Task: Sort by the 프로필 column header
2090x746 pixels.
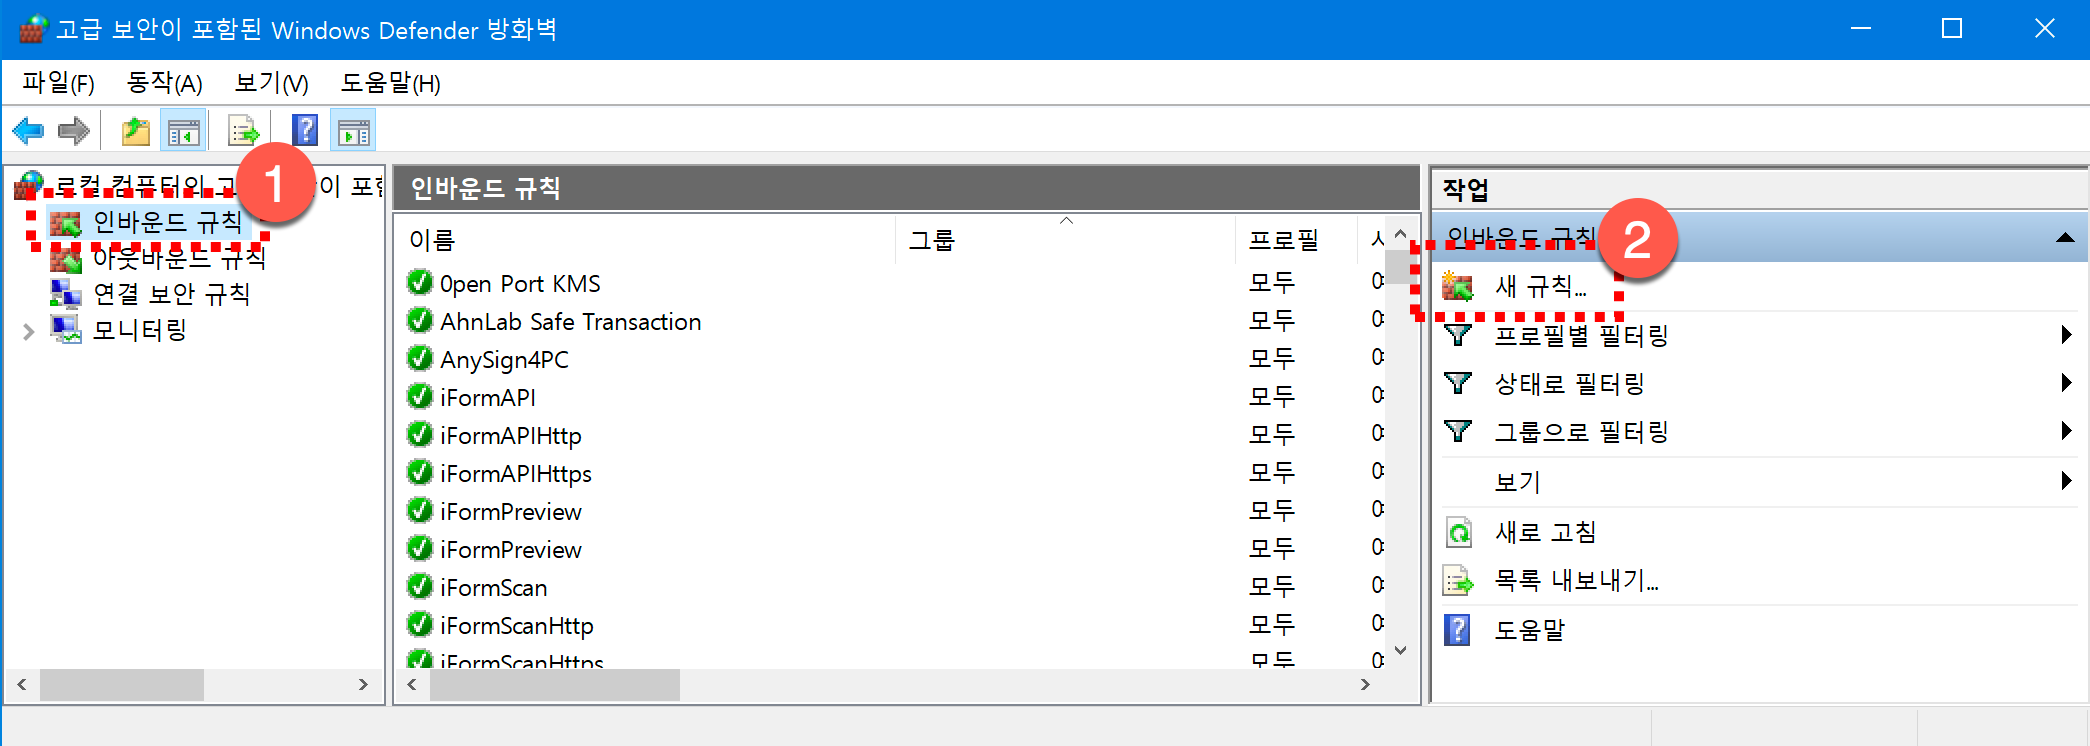Action: coord(1296,240)
